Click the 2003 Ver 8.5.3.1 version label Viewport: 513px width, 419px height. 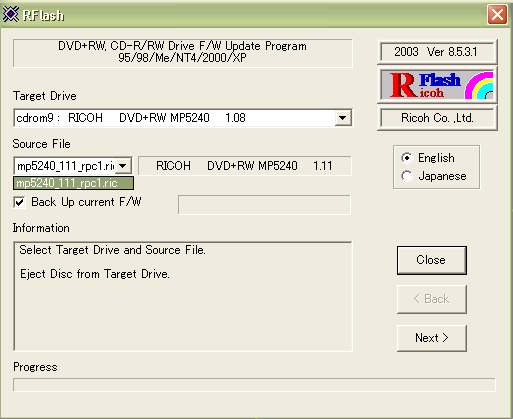[437, 52]
